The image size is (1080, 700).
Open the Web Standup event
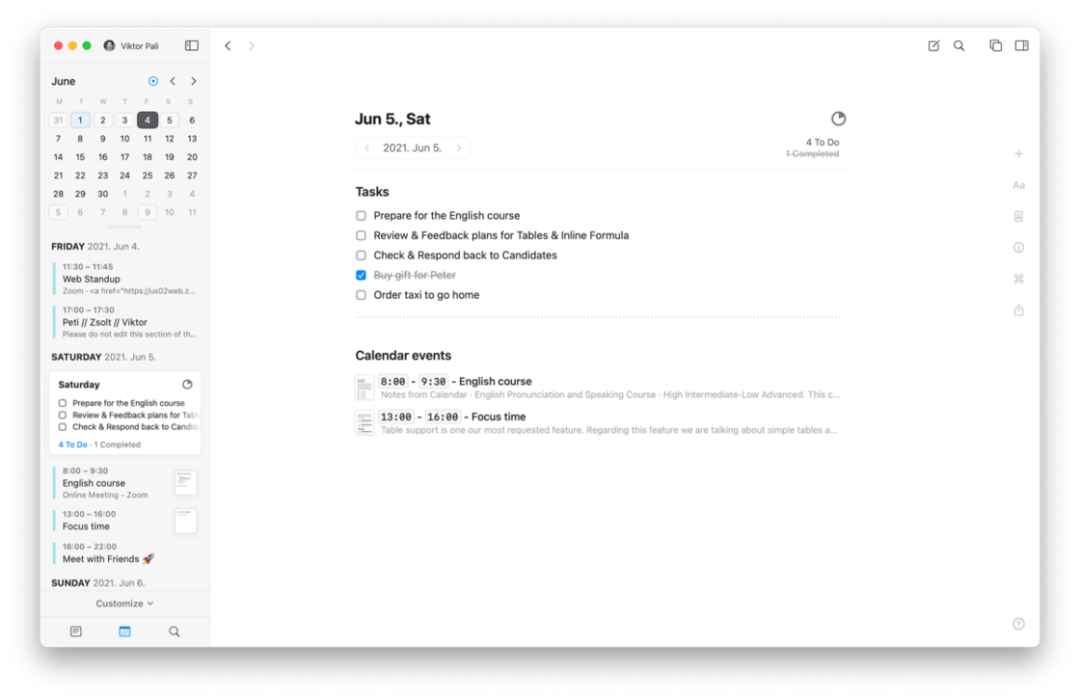tap(126, 279)
